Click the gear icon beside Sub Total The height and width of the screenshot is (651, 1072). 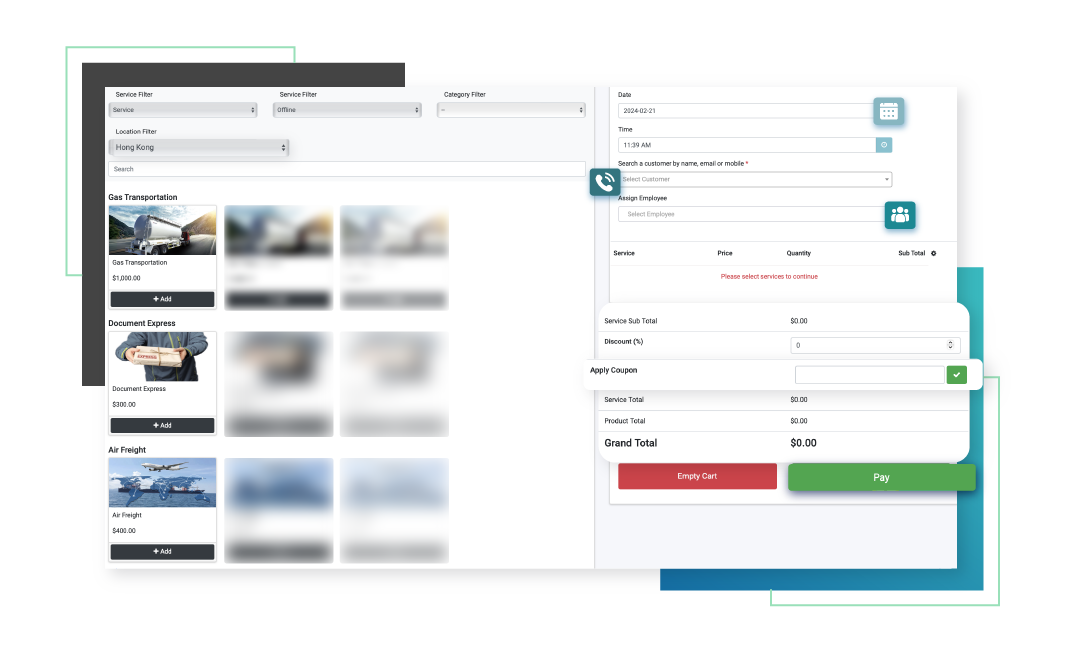(x=934, y=253)
